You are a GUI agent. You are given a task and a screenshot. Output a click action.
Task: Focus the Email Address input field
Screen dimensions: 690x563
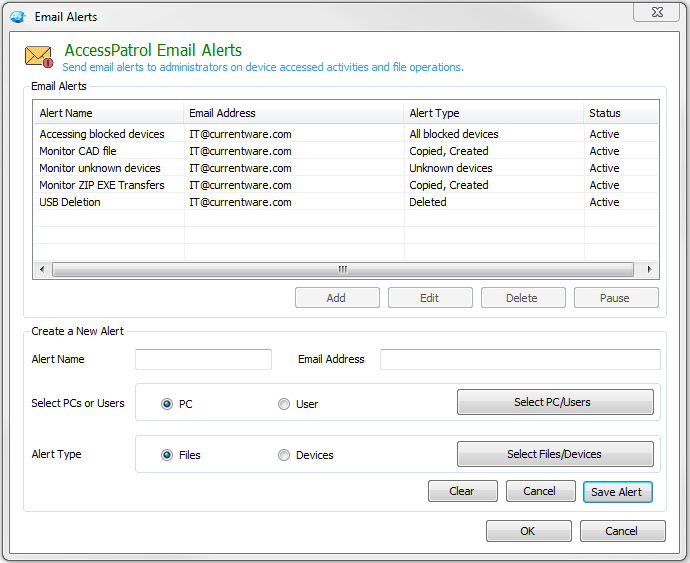520,359
